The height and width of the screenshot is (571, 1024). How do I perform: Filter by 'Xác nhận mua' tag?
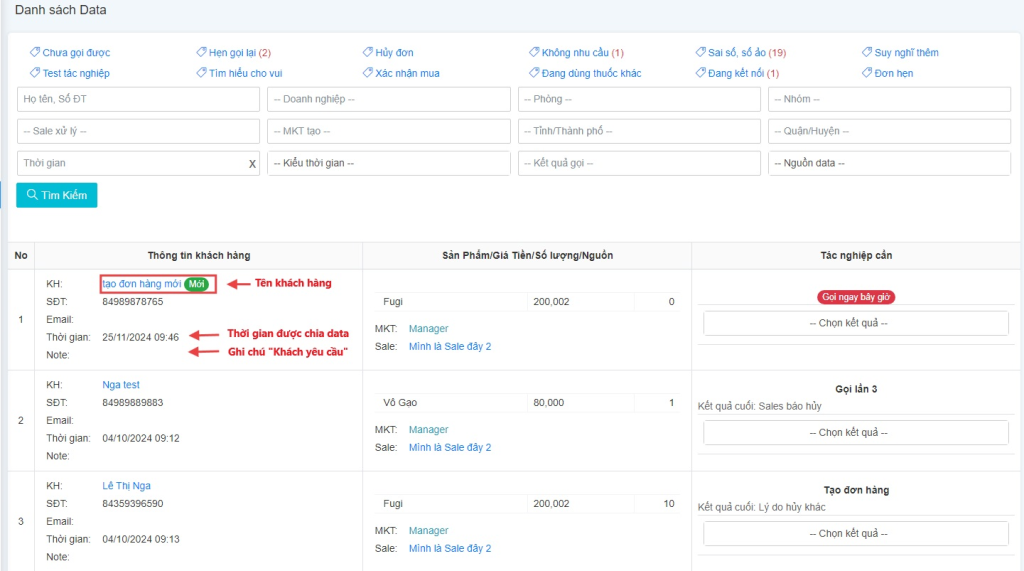tap(407, 73)
